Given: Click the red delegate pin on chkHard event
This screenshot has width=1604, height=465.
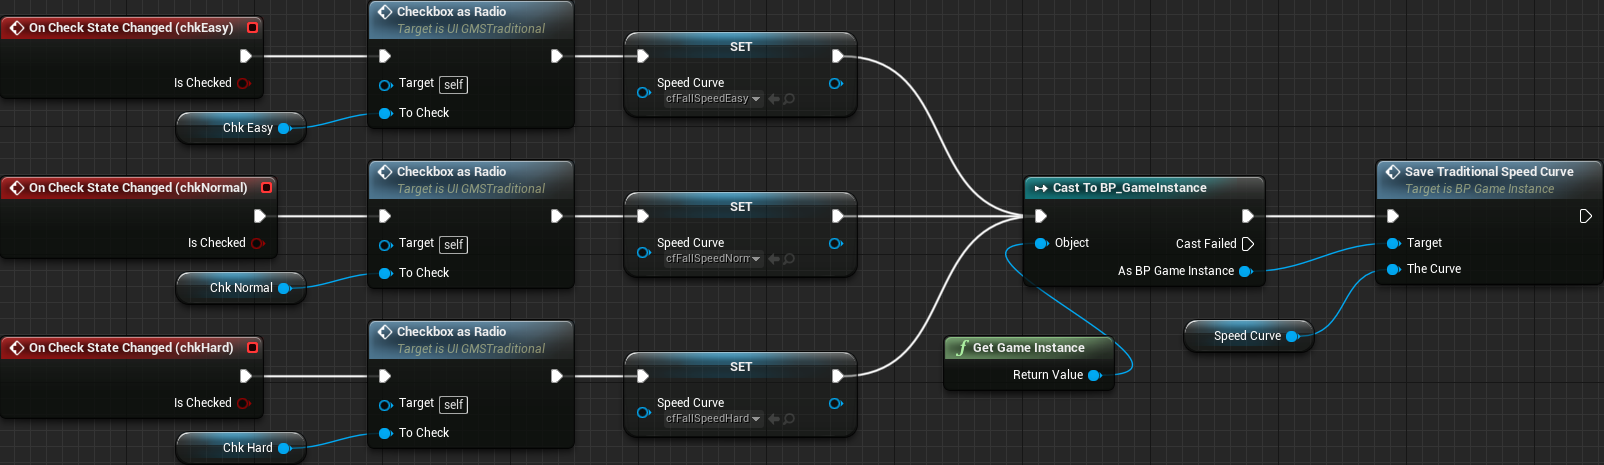Looking at the screenshot, I should 252,348.
